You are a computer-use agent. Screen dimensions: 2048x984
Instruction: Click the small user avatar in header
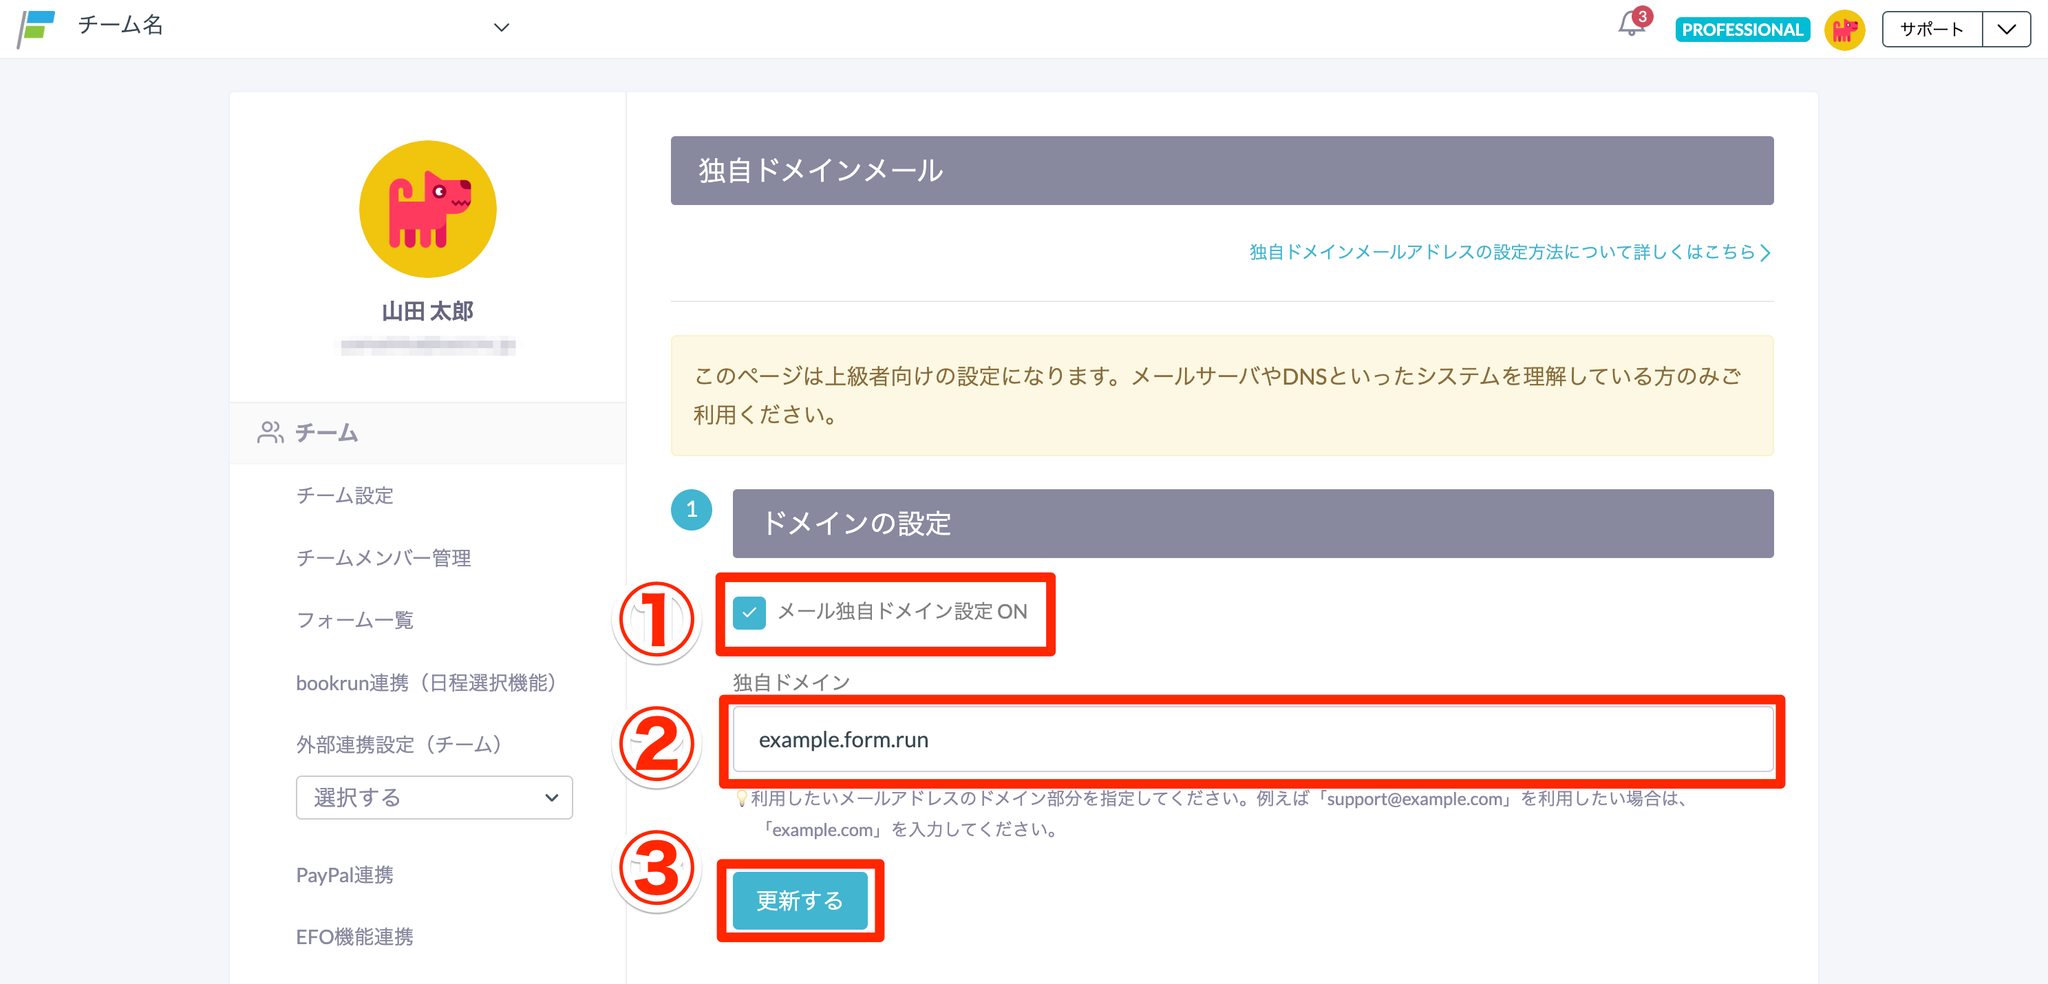coord(1844,30)
